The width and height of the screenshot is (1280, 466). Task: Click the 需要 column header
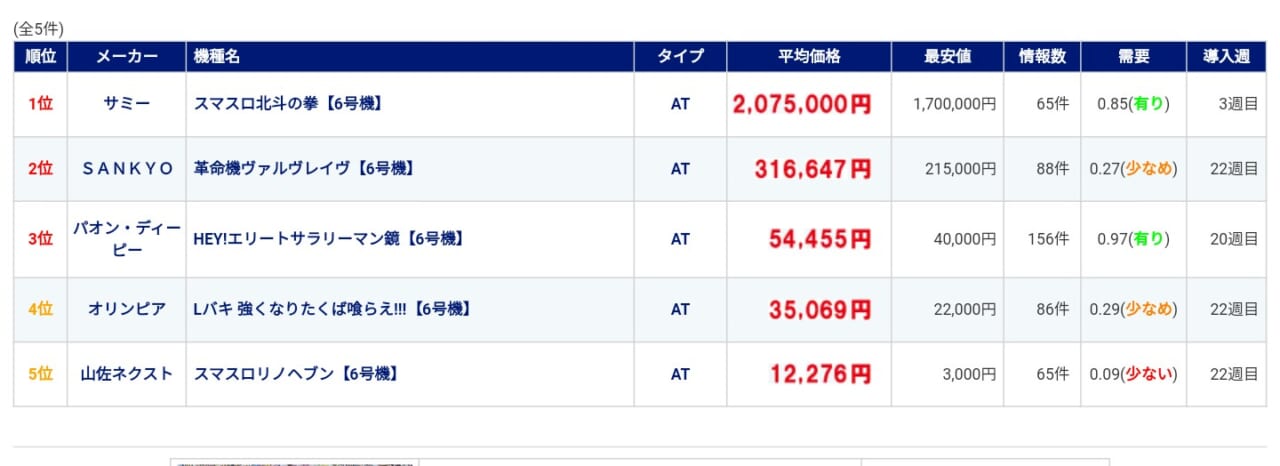coord(1134,57)
